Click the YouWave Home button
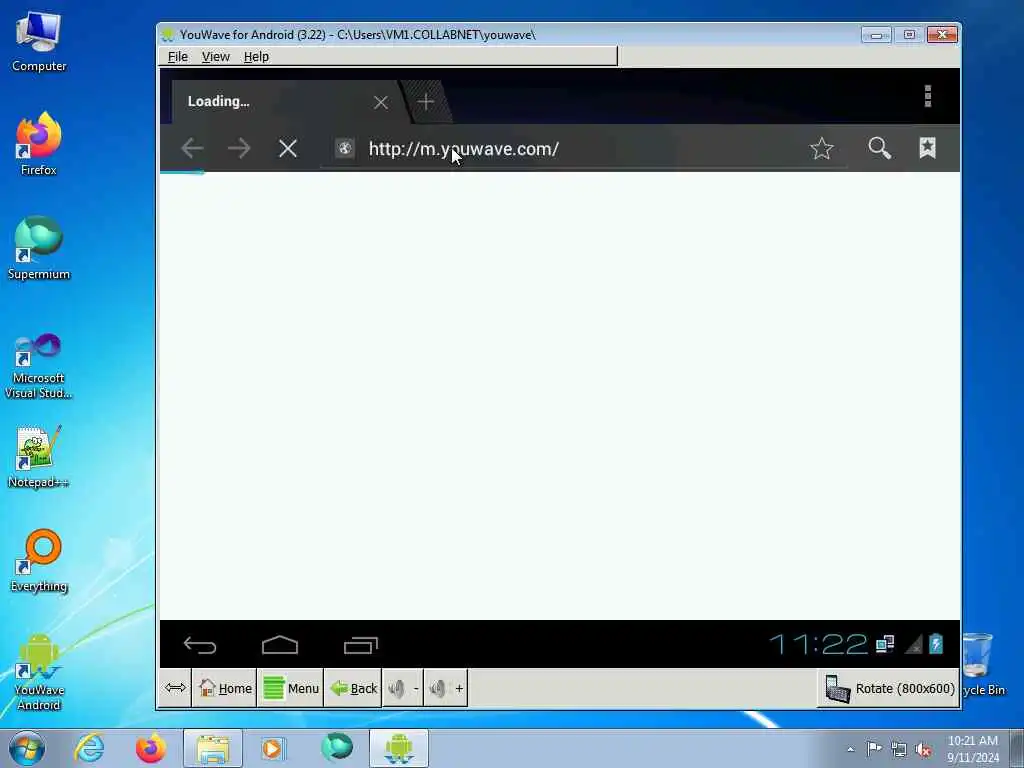The width and height of the screenshot is (1024, 768). point(225,688)
